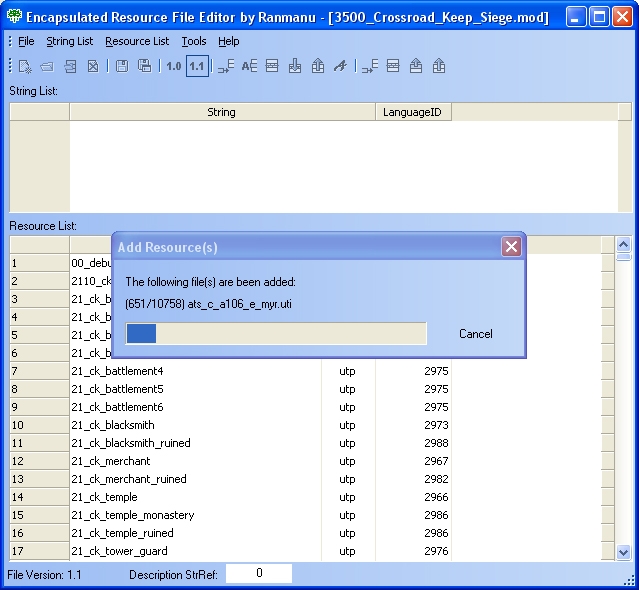
Task: Open the File menu
Action: 26,41
